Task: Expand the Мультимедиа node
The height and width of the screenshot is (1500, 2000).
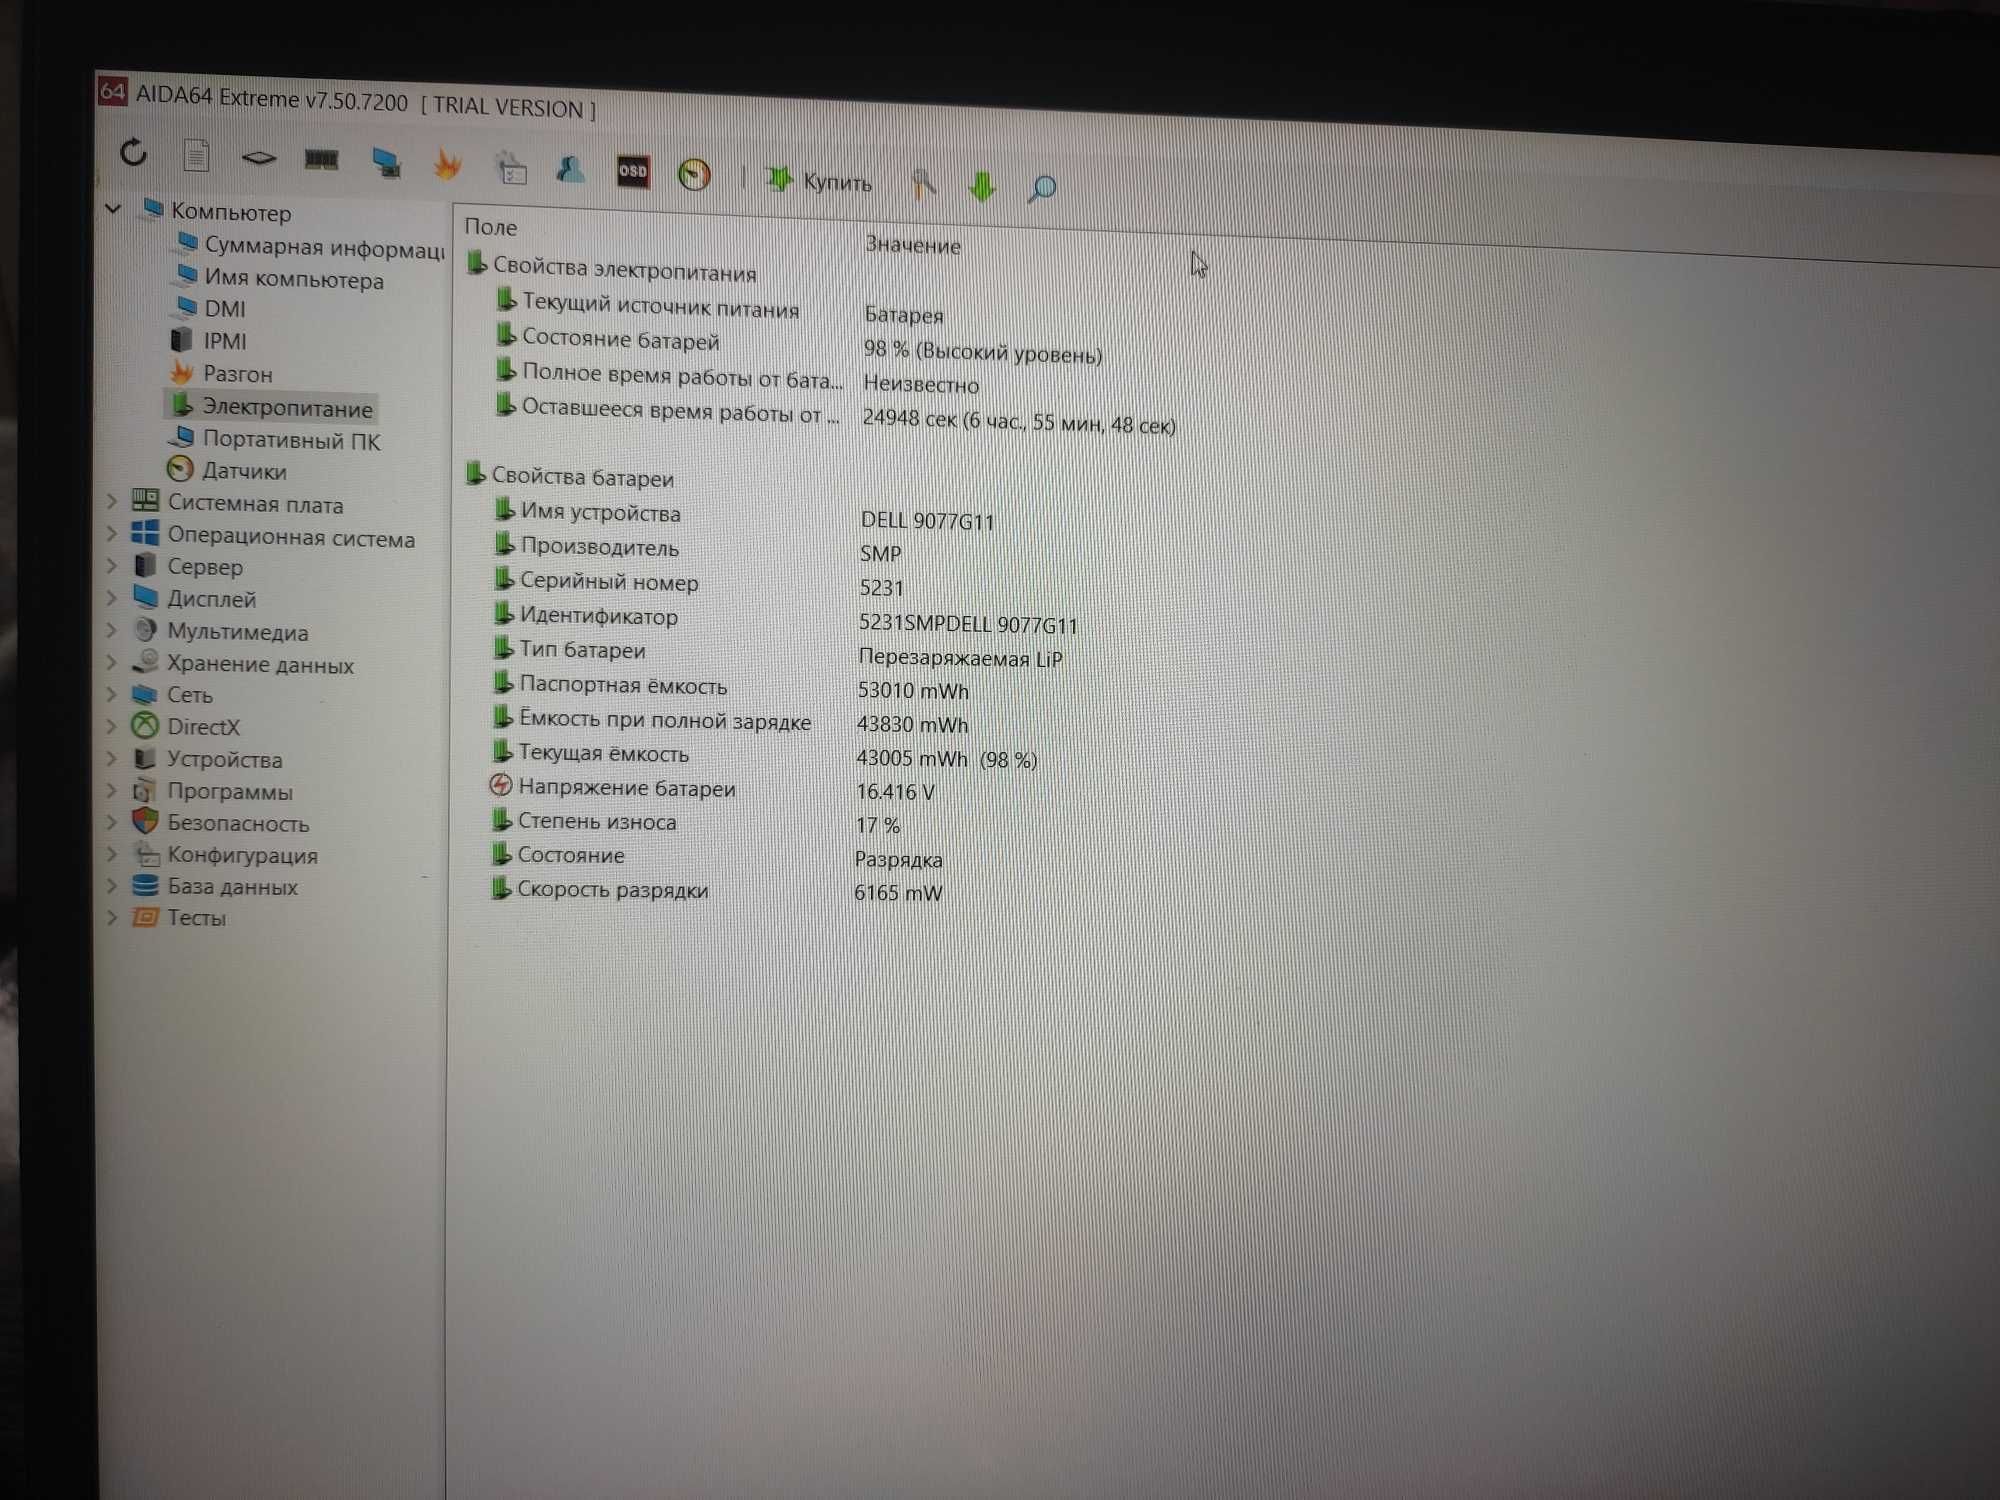Action: (x=111, y=630)
